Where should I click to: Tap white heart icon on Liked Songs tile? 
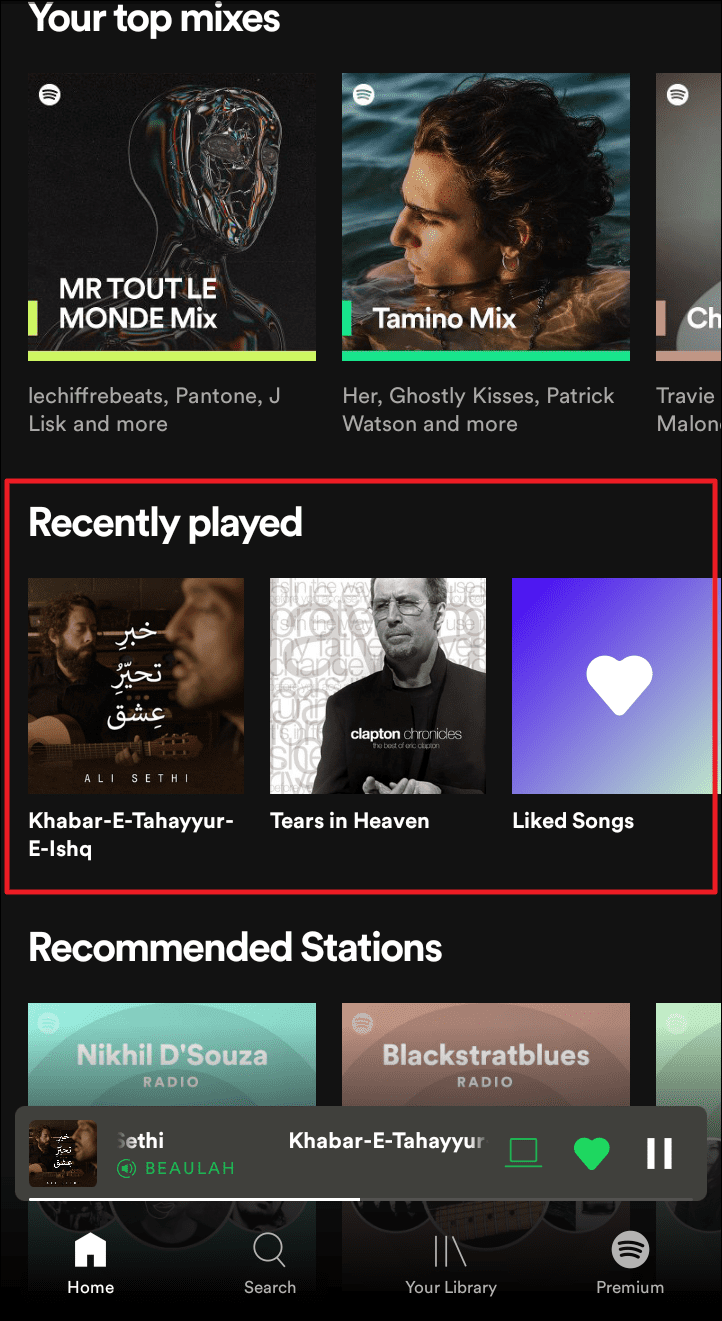click(619, 685)
